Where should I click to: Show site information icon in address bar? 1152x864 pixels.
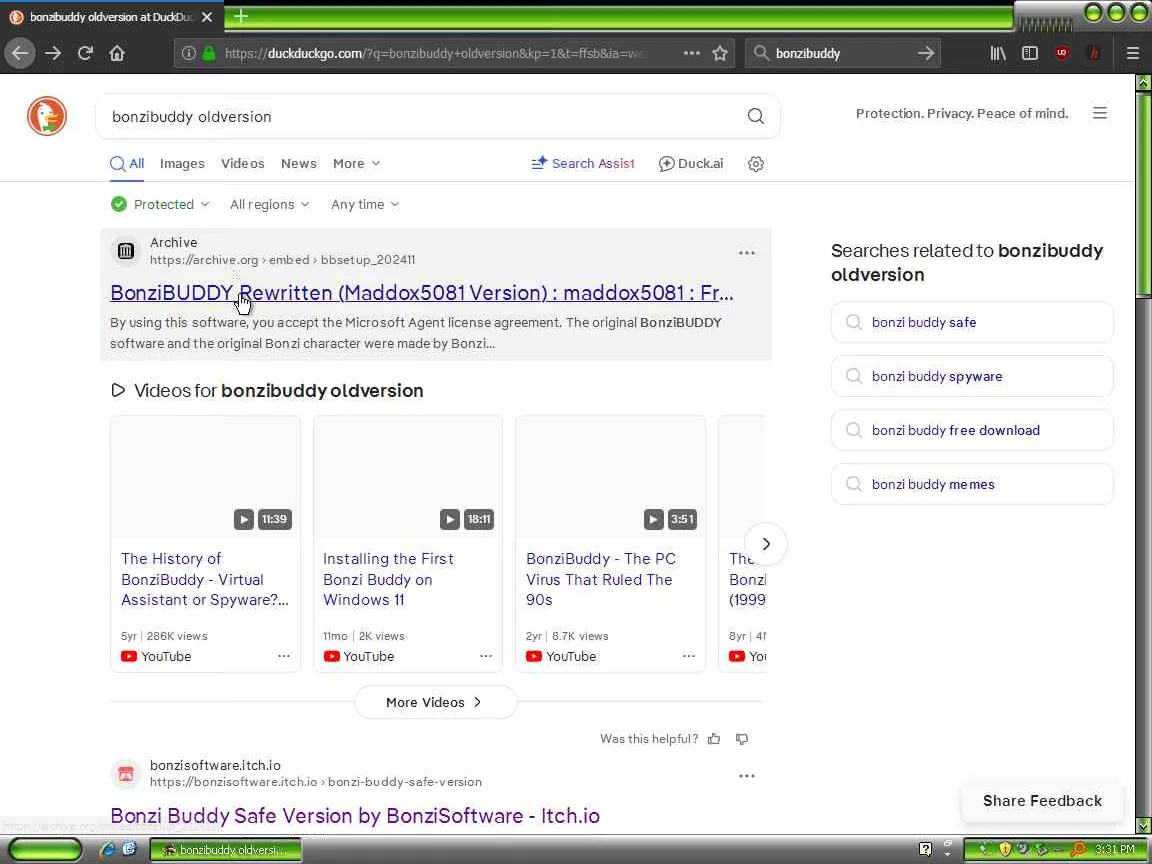point(189,53)
